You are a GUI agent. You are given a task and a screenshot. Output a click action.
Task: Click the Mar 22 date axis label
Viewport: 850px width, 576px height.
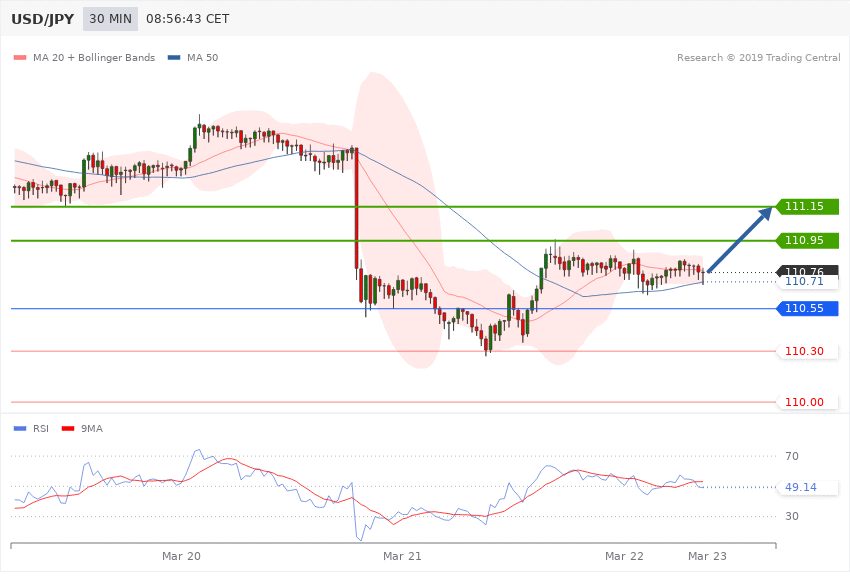pyautogui.click(x=624, y=556)
